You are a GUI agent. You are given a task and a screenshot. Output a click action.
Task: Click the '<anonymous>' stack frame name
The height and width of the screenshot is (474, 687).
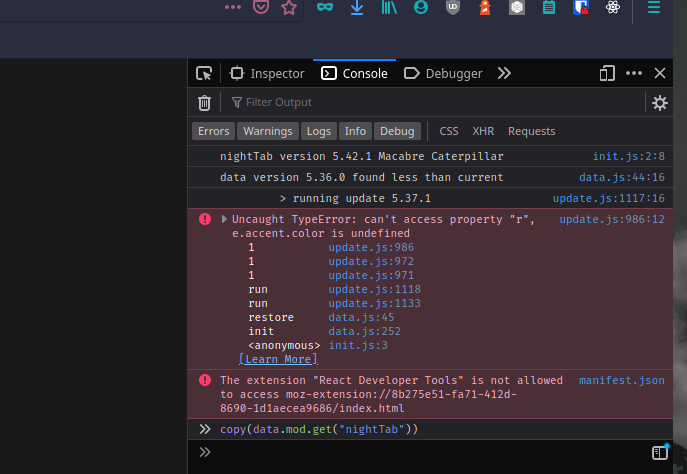[x=284, y=345]
